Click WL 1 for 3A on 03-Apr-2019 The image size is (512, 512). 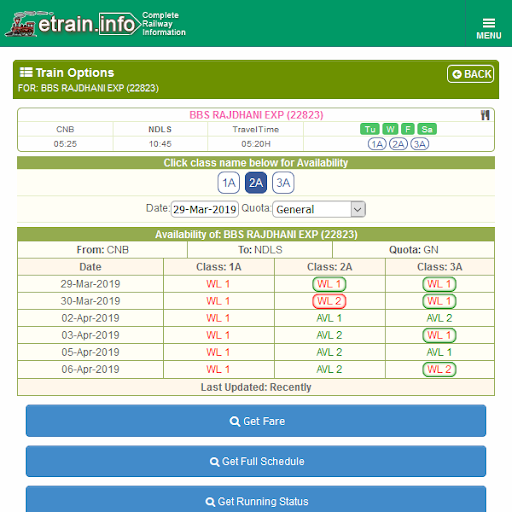click(439, 335)
